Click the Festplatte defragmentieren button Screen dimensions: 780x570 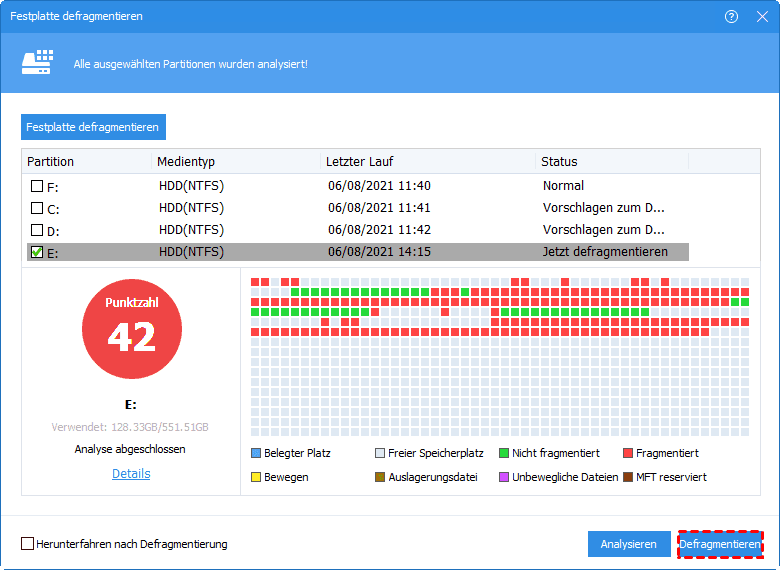(x=93, y=127)
